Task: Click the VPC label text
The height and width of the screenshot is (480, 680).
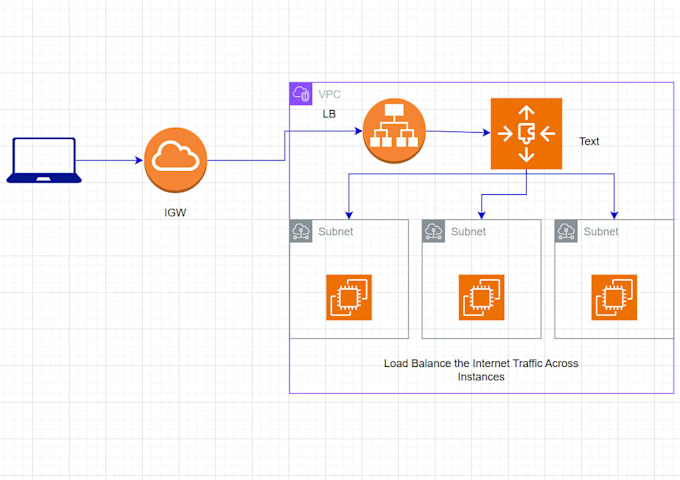Action: tap(330, 94)
